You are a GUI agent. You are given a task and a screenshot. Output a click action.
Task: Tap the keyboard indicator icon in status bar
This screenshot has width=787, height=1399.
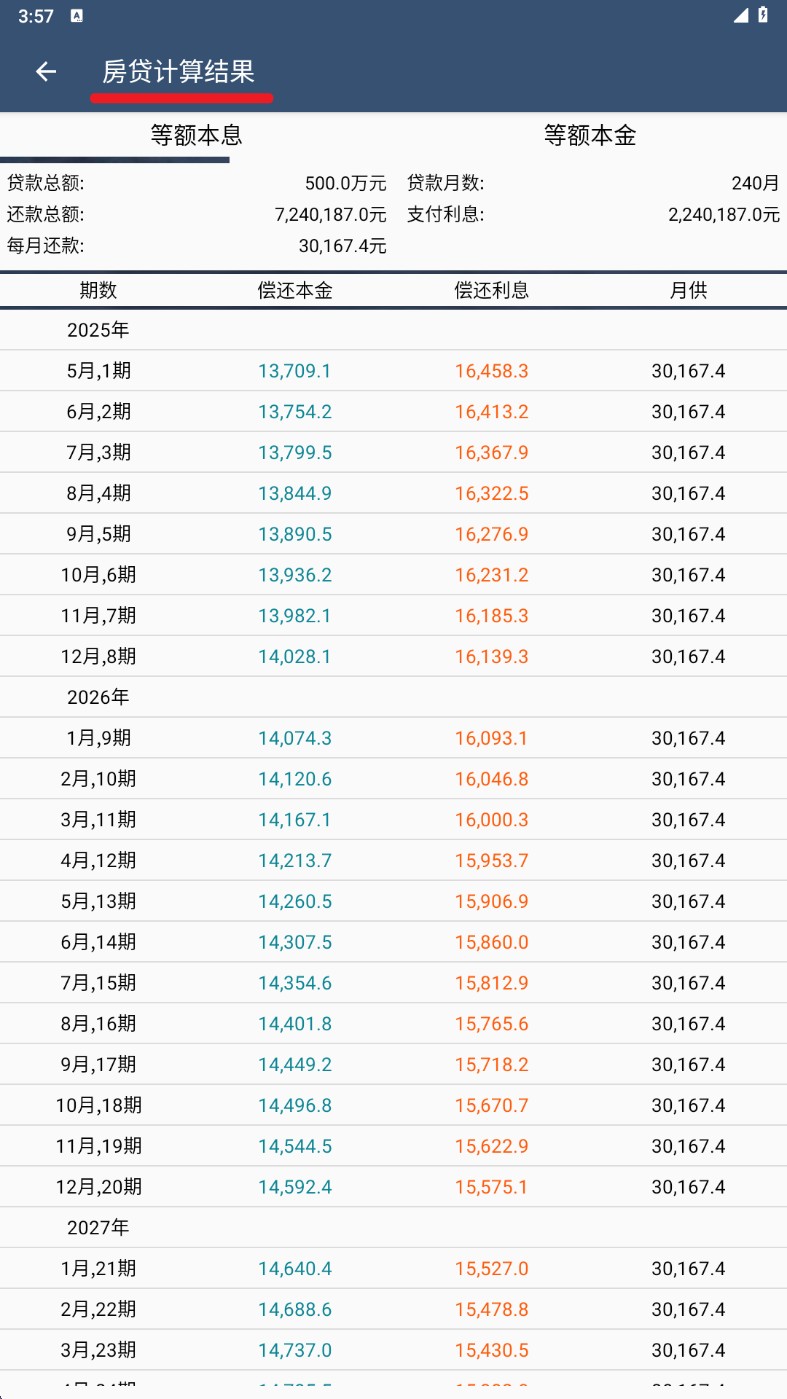click(x=77, y=16)
